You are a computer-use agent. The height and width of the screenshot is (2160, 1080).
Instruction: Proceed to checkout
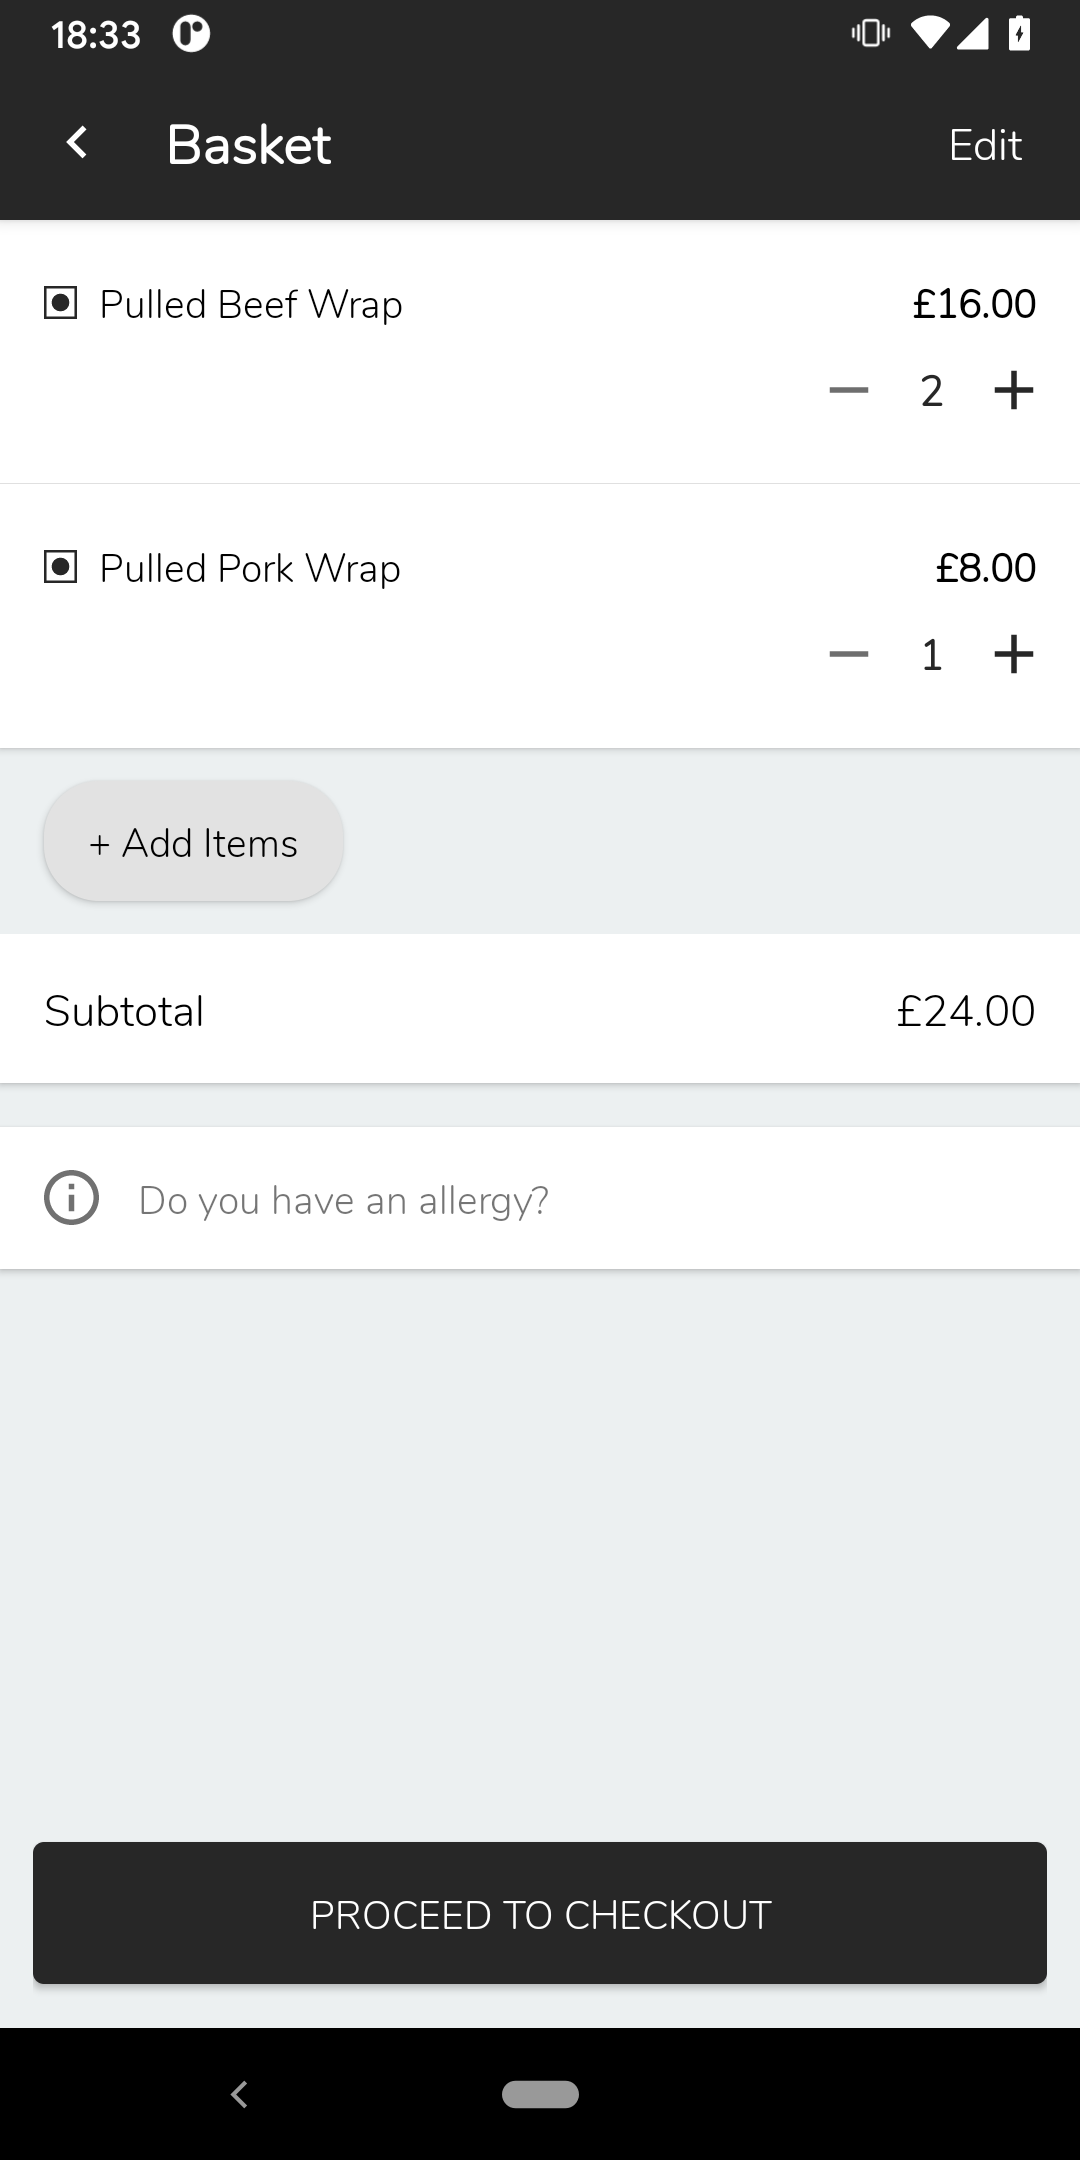tap(540, 1914)
